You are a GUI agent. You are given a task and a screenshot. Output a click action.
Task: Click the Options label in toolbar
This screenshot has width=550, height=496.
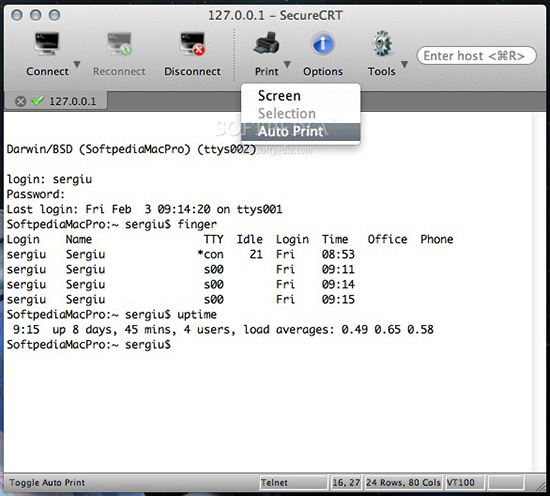323,71
